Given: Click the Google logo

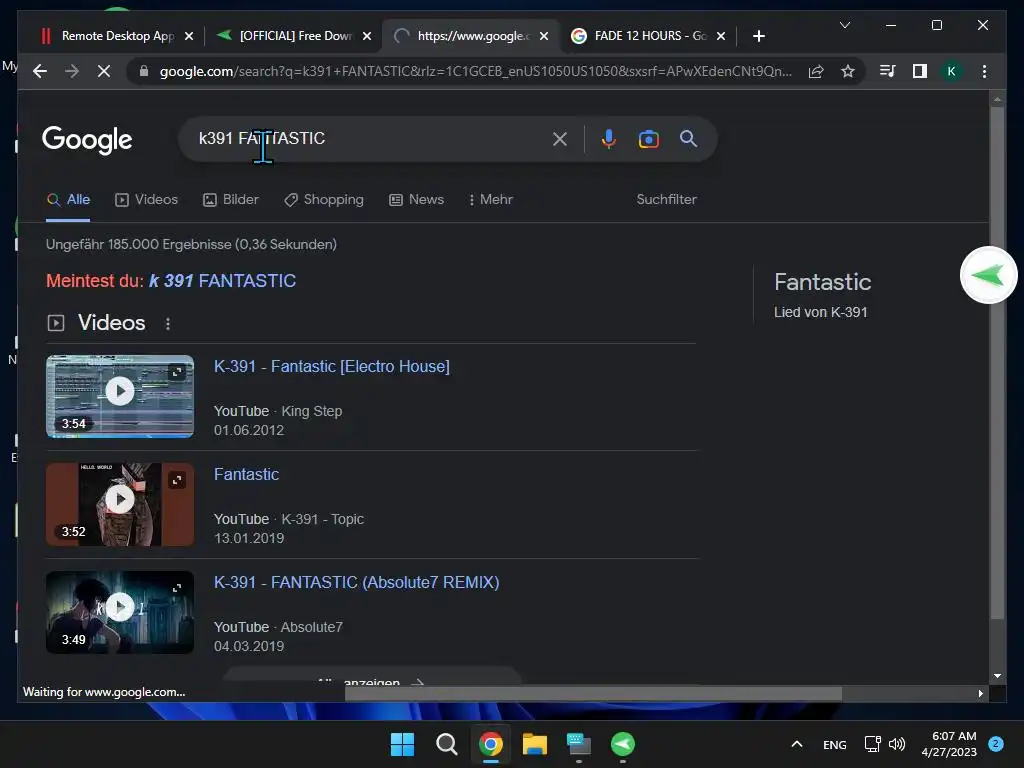Looking at the screenshot, I should pyautogui.click(x=87, y=139).
